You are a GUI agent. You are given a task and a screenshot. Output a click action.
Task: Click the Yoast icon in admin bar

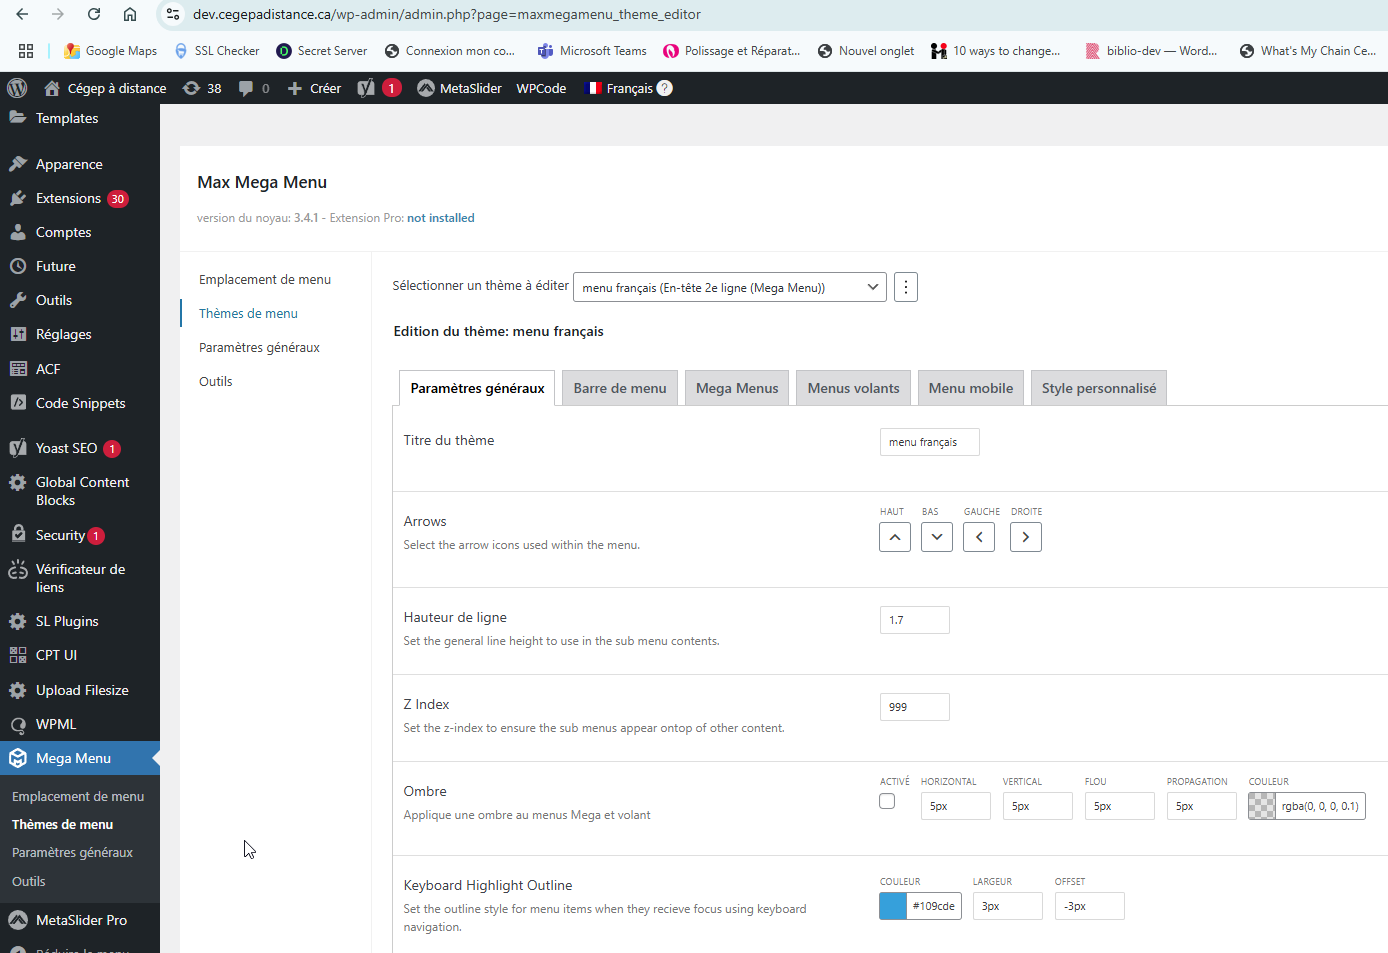367,88
